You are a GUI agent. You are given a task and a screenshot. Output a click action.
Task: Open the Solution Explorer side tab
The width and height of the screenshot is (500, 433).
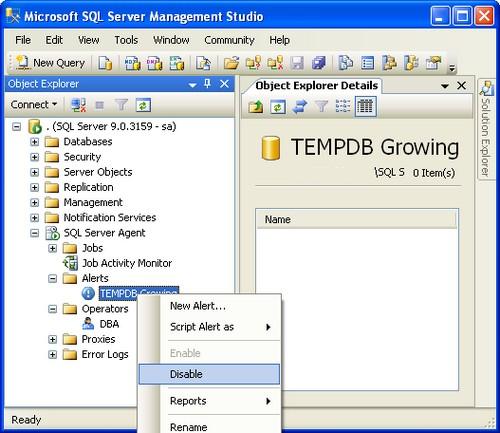pyautogui.click(x=486, y=129)
